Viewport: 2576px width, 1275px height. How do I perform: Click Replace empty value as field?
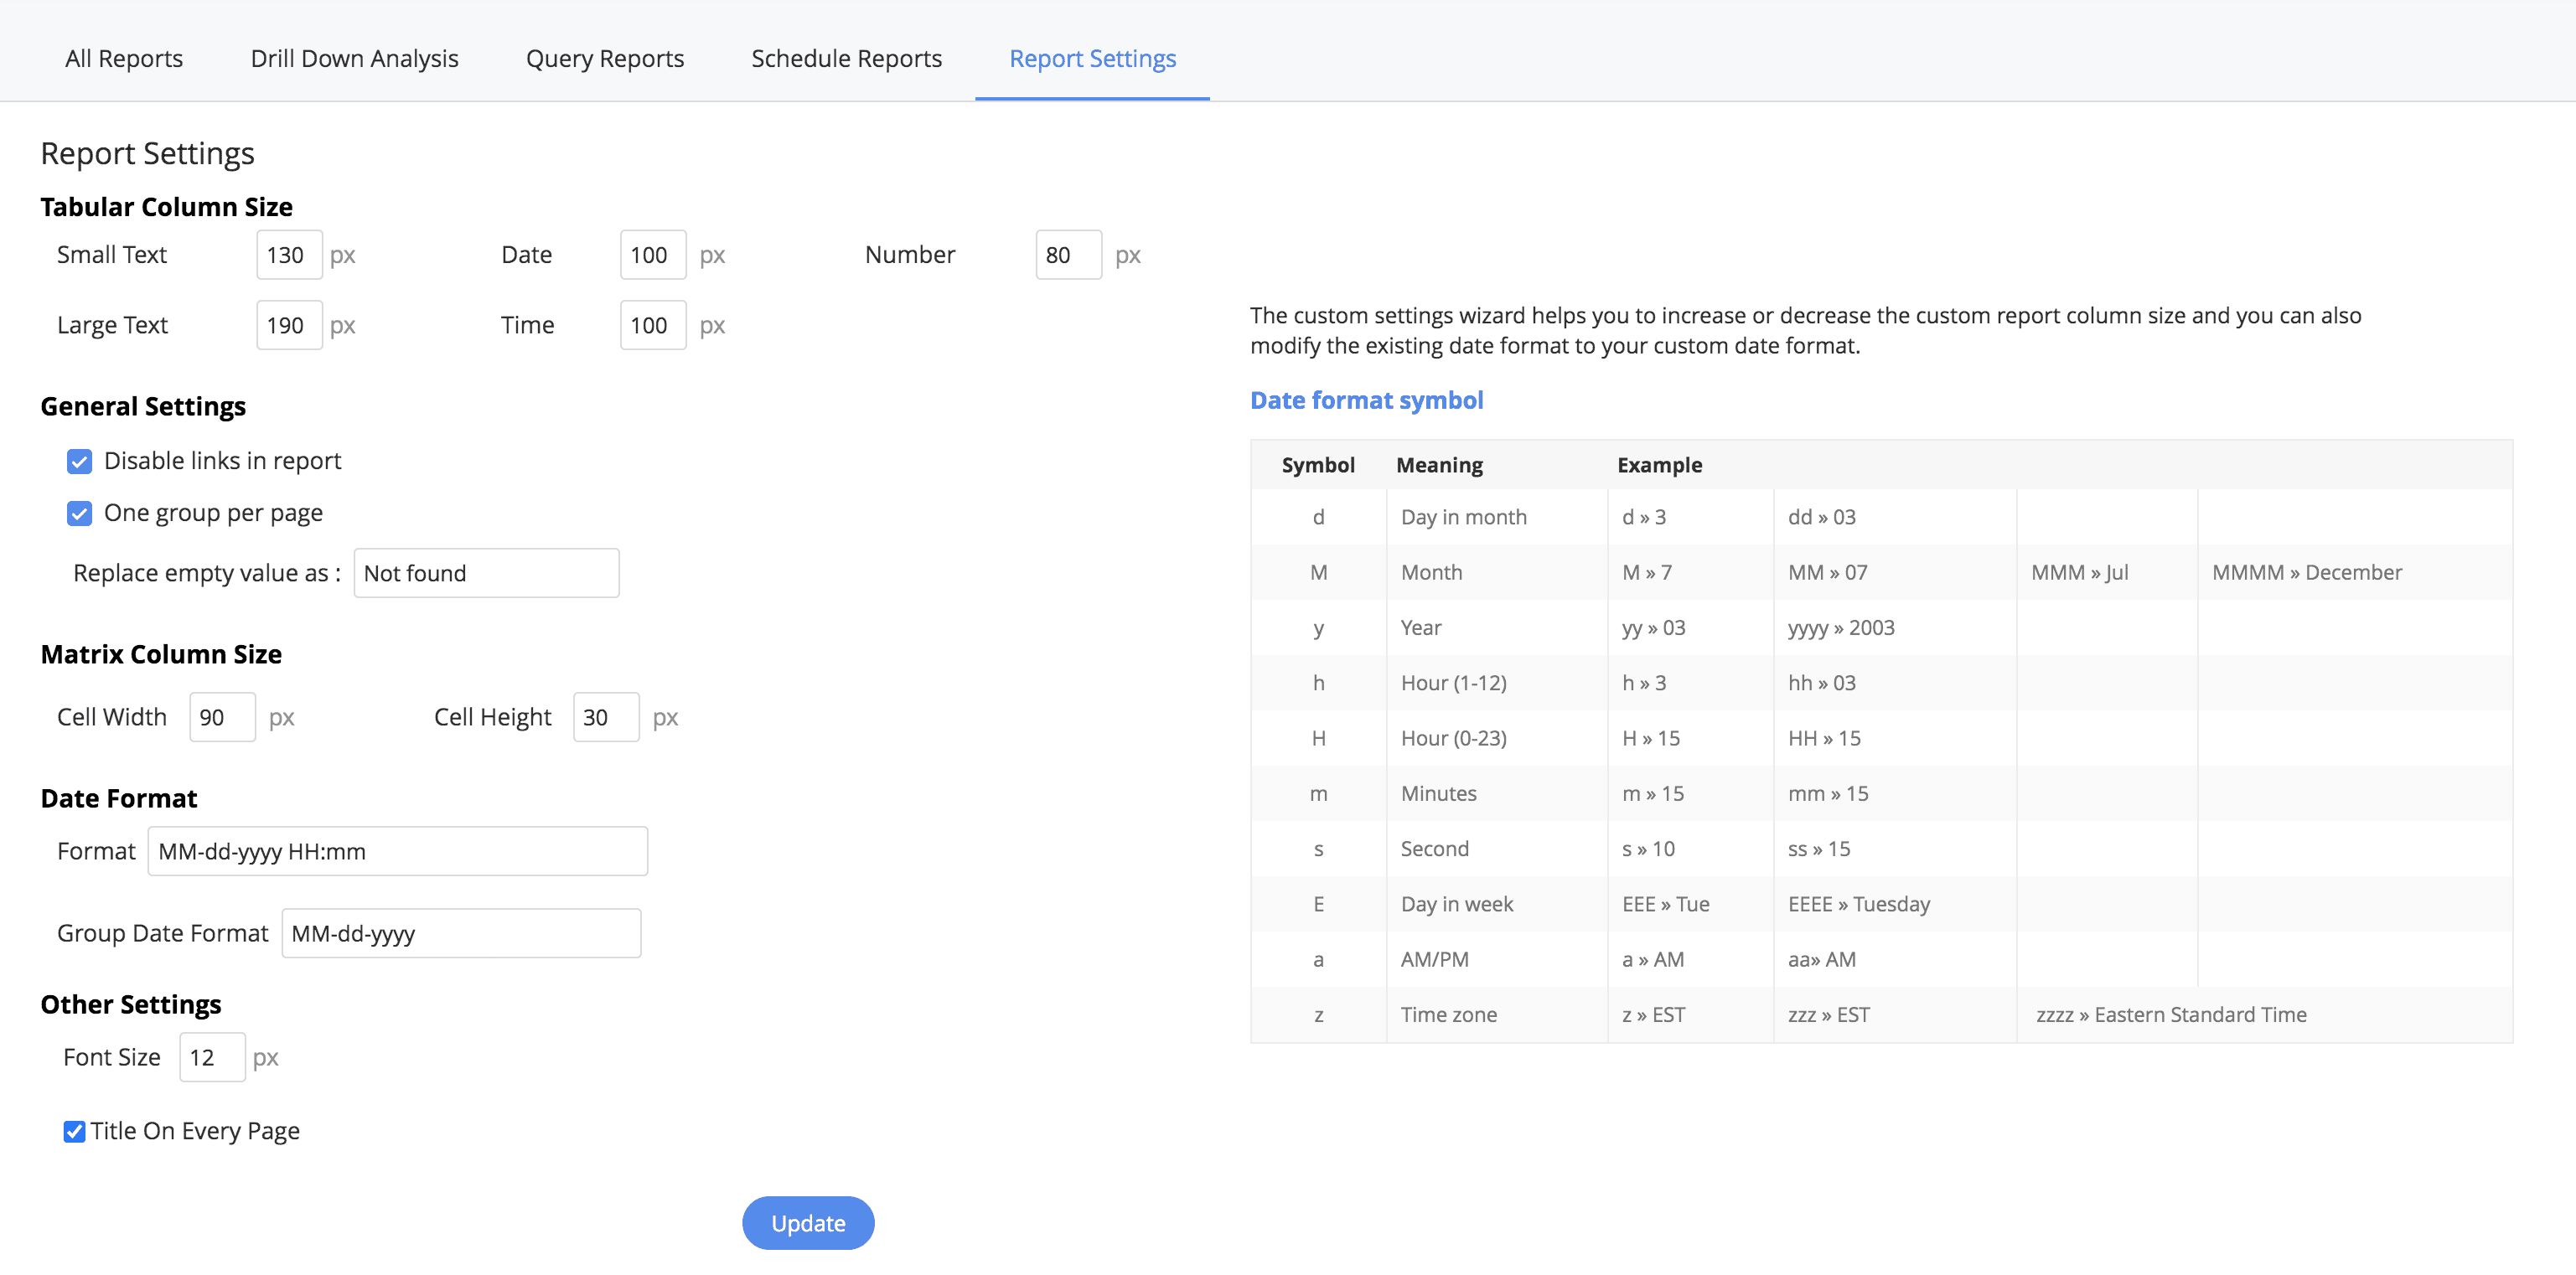pyautogui.click(x=486, y=573)
